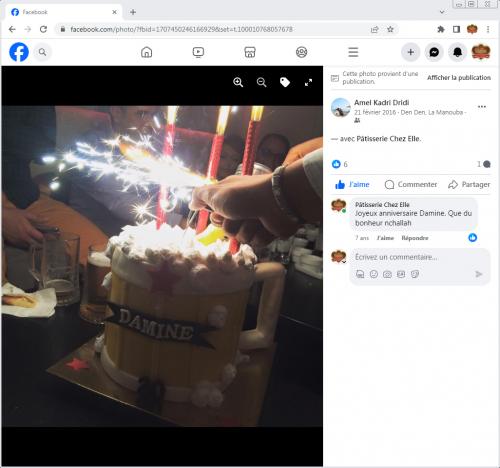
Task: Click the plus Create button
Action: point(411,52)
